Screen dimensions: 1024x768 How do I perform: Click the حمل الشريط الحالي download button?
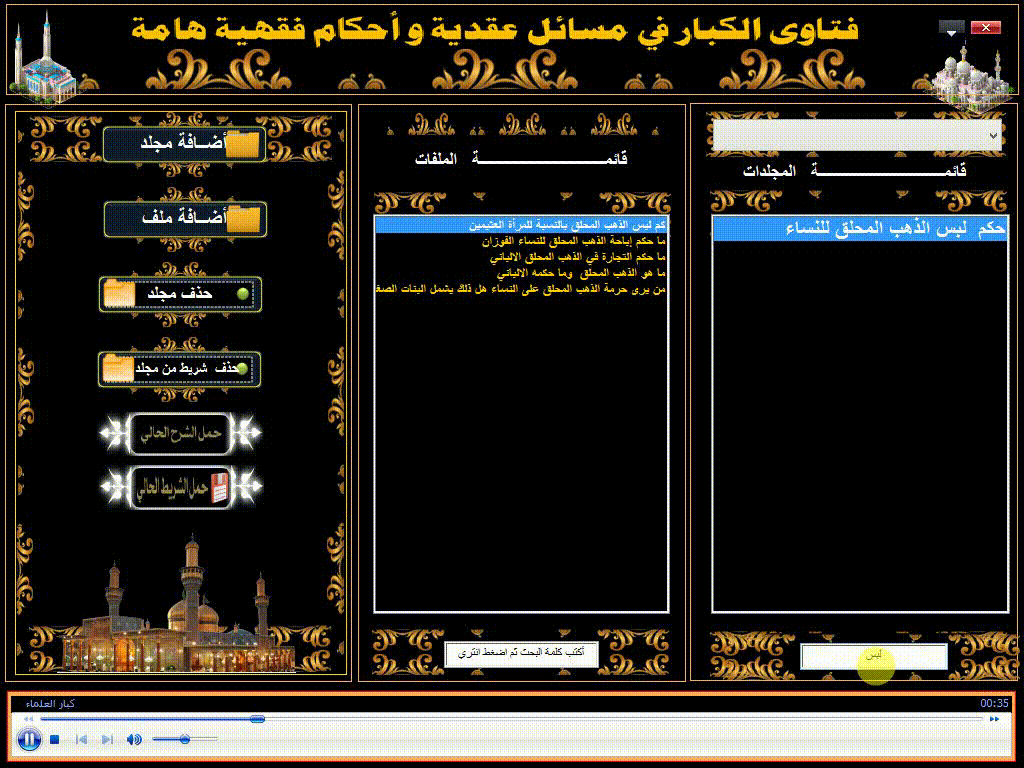pyautogui.click(x=181, y=487)
